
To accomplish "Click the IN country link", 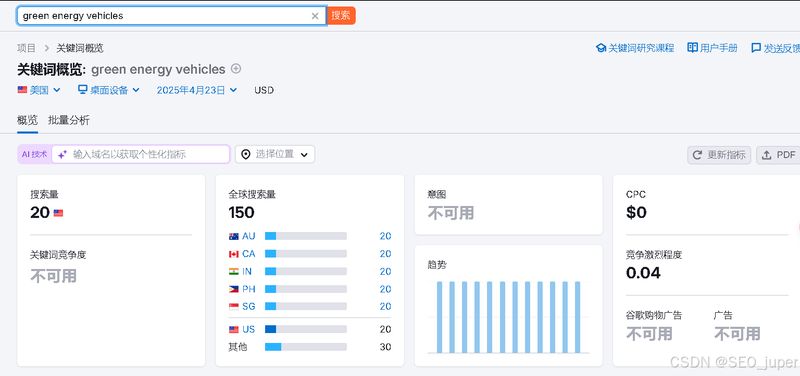I will (247, 271).
